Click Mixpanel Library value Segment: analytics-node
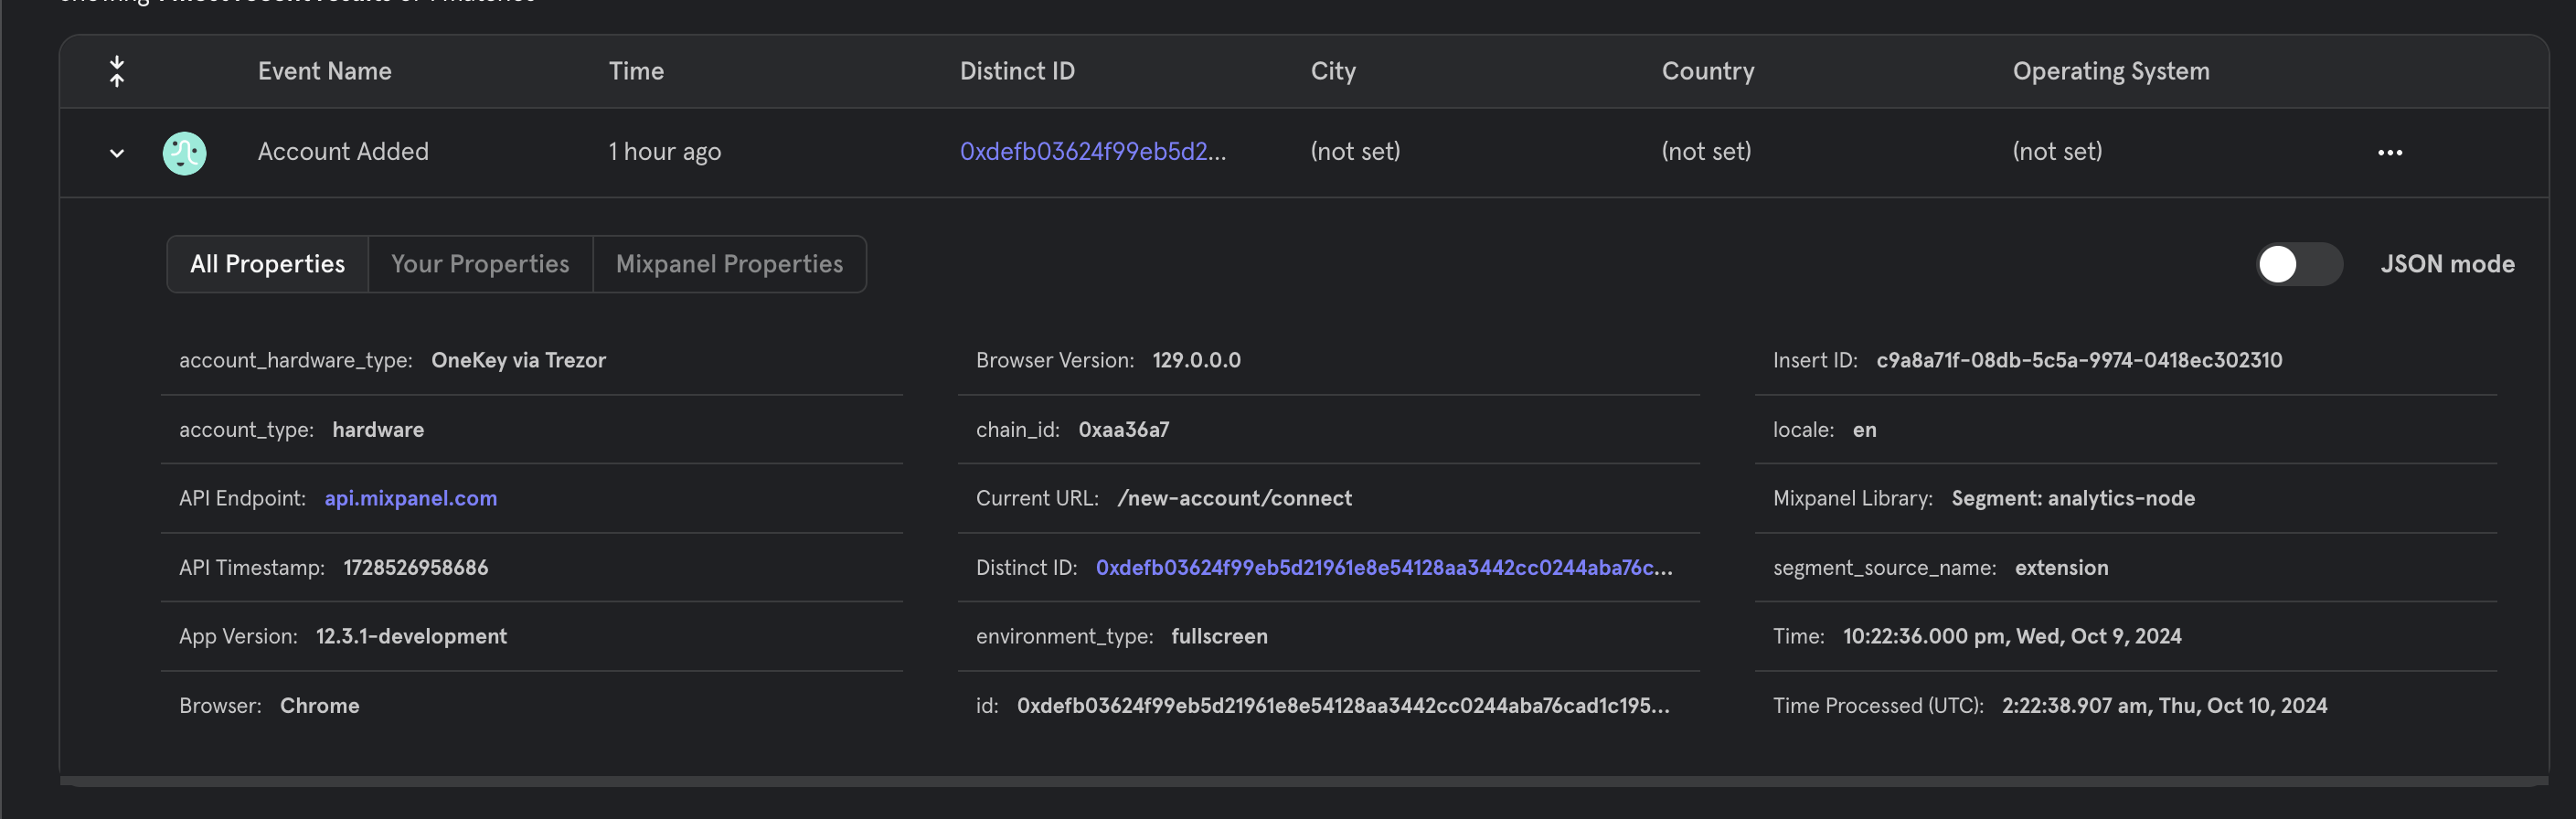 pyautogui.click(x=2073, y=498)
